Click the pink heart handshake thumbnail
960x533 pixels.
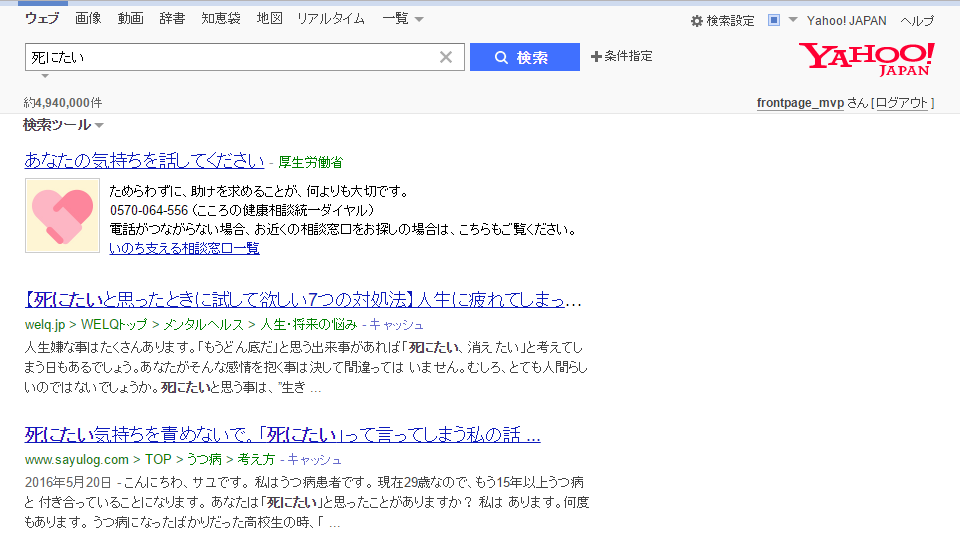point(62,215)
